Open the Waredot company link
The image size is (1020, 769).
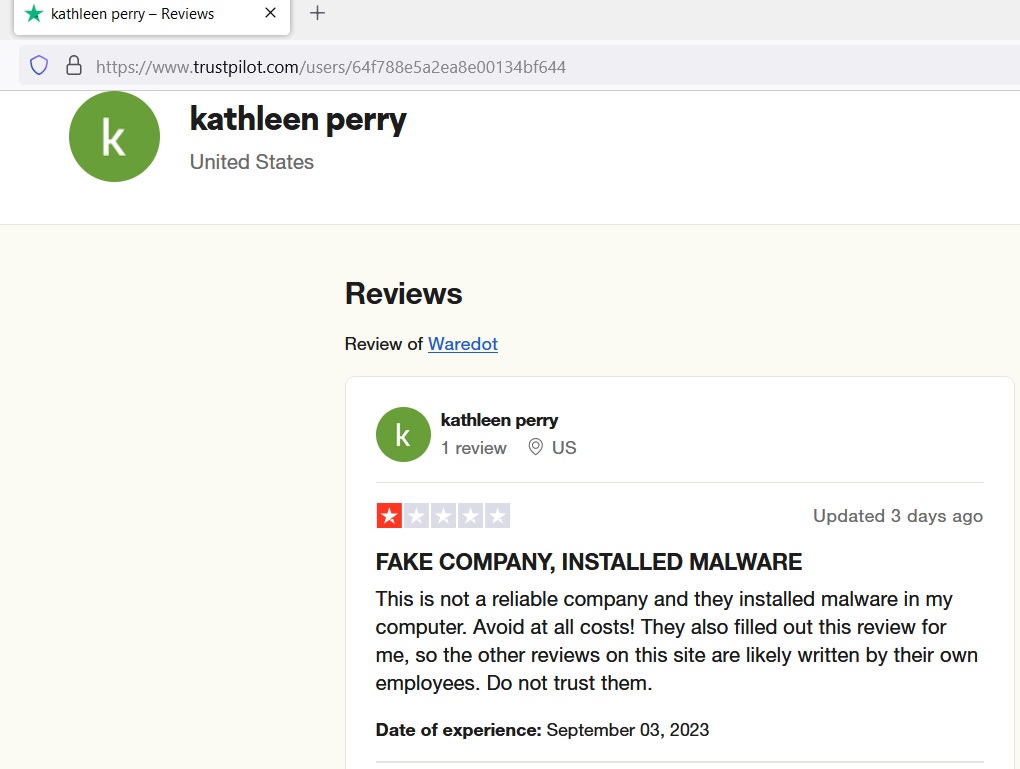pos(462,344)
